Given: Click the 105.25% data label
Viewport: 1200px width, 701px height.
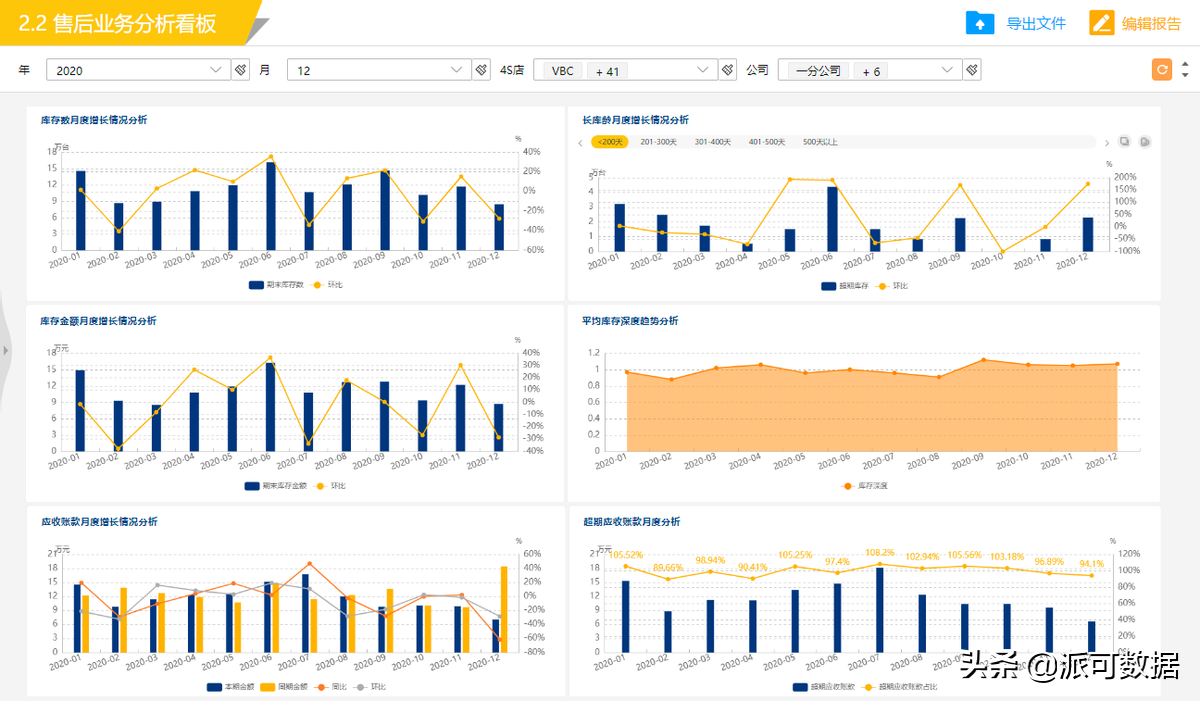Looking at the screenshot, I should click(795, 555).
